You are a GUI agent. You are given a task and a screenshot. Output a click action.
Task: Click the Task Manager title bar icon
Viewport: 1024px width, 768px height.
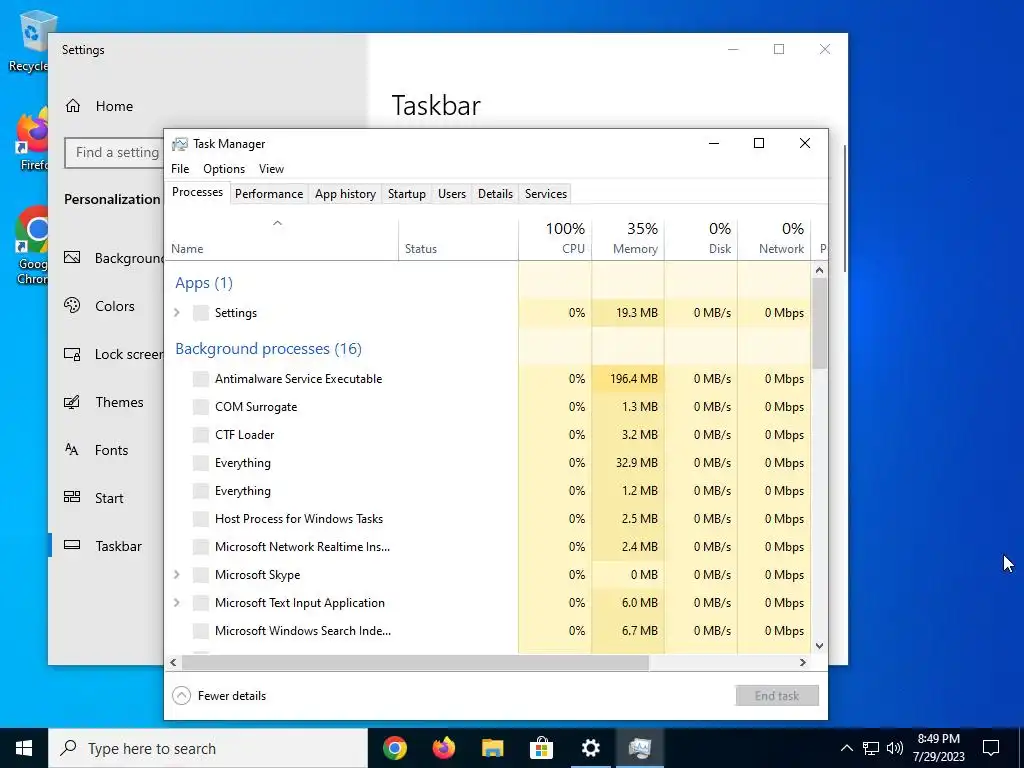[180, 144]
